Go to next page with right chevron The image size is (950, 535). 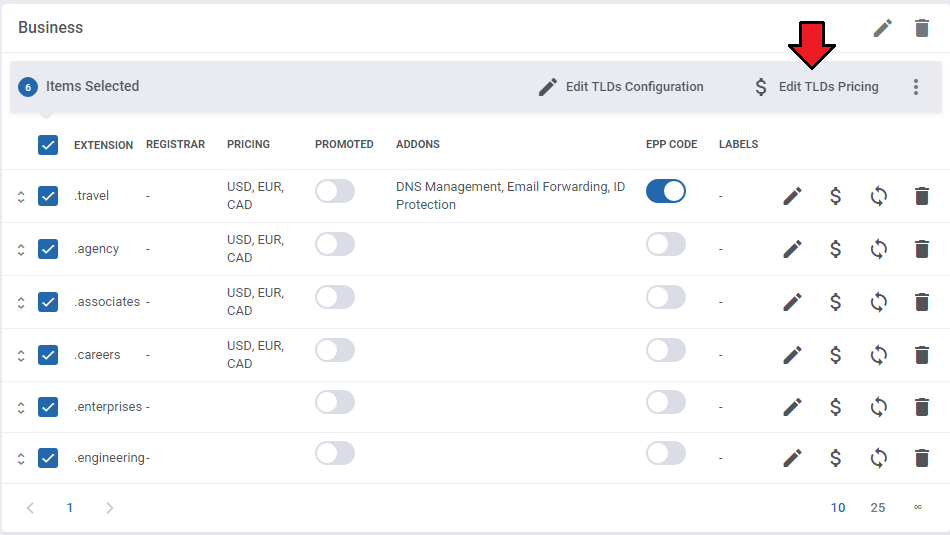tap(110, 508)
